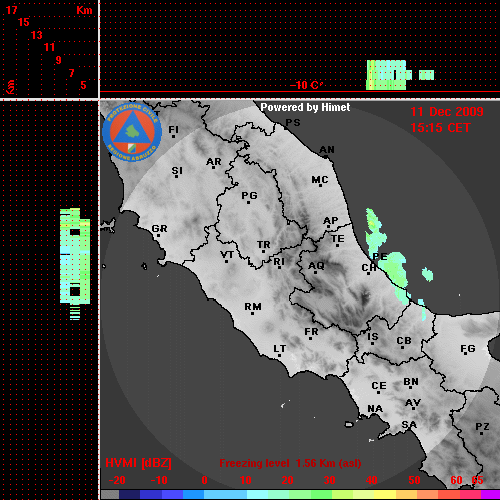Click the AV city marker
Image resolution: width=500 pixels, height=500 pixels.
pyautogui.click(x=413, y=409)
